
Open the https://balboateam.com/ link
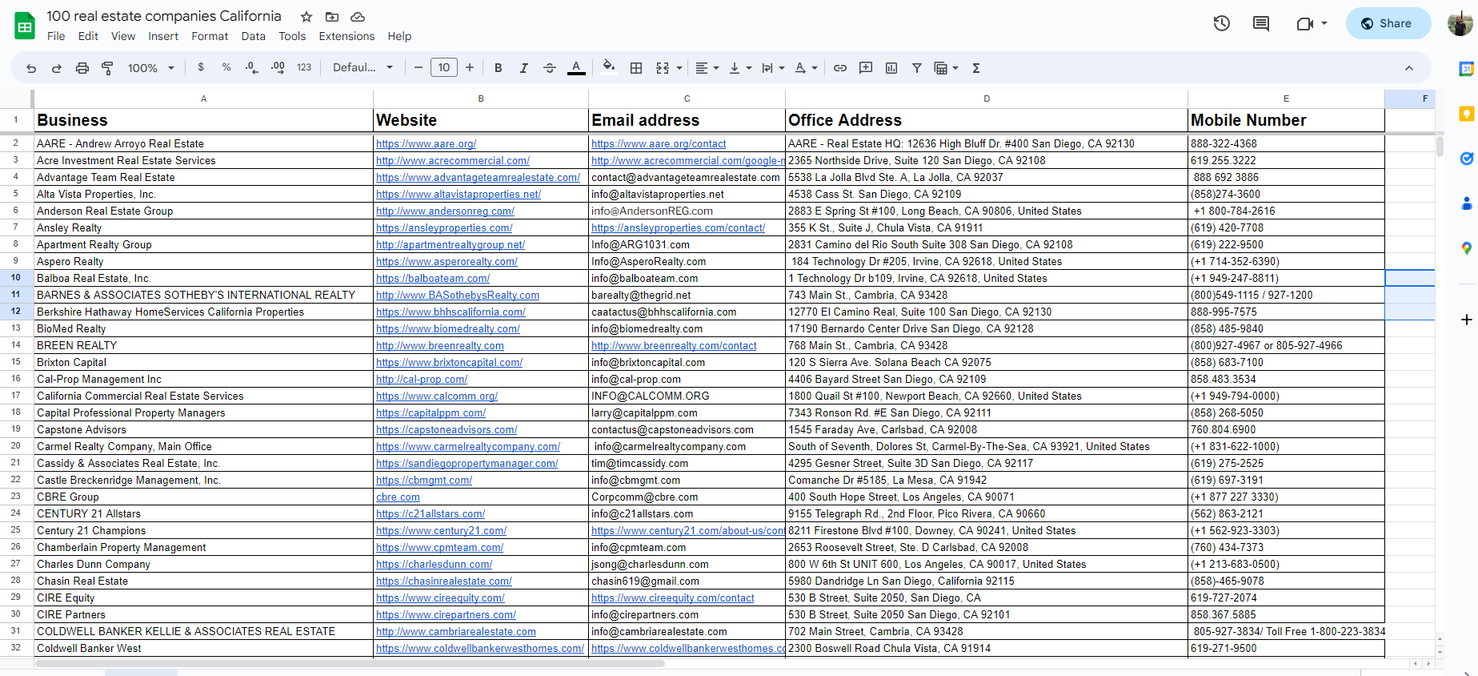tap(433, 278)
